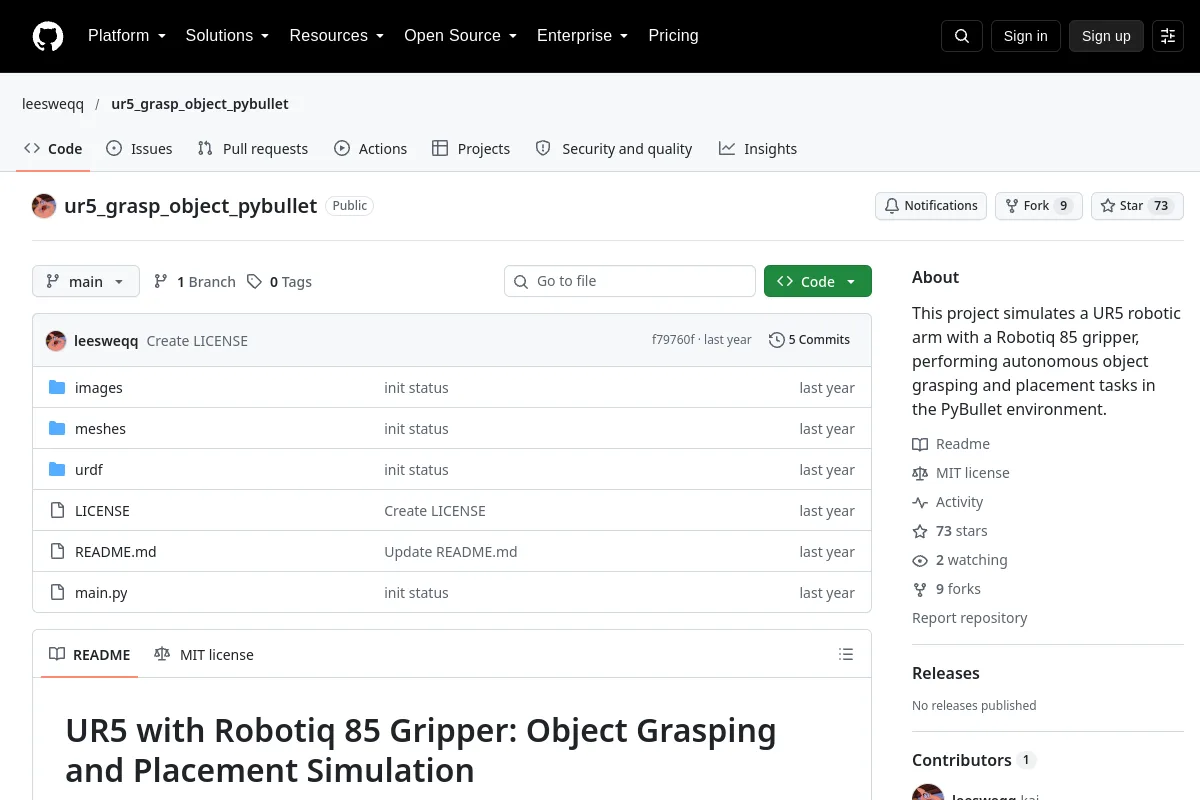The image size is (1200, 800).
Task: Click the pulse icon beside Activity
Action: coord(920,502)
